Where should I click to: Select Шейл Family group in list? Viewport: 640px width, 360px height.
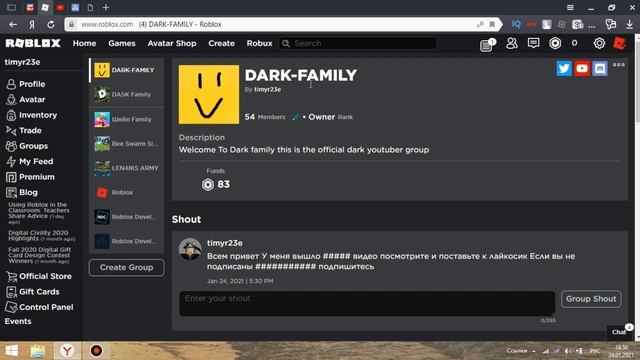[x=127, y=120]
